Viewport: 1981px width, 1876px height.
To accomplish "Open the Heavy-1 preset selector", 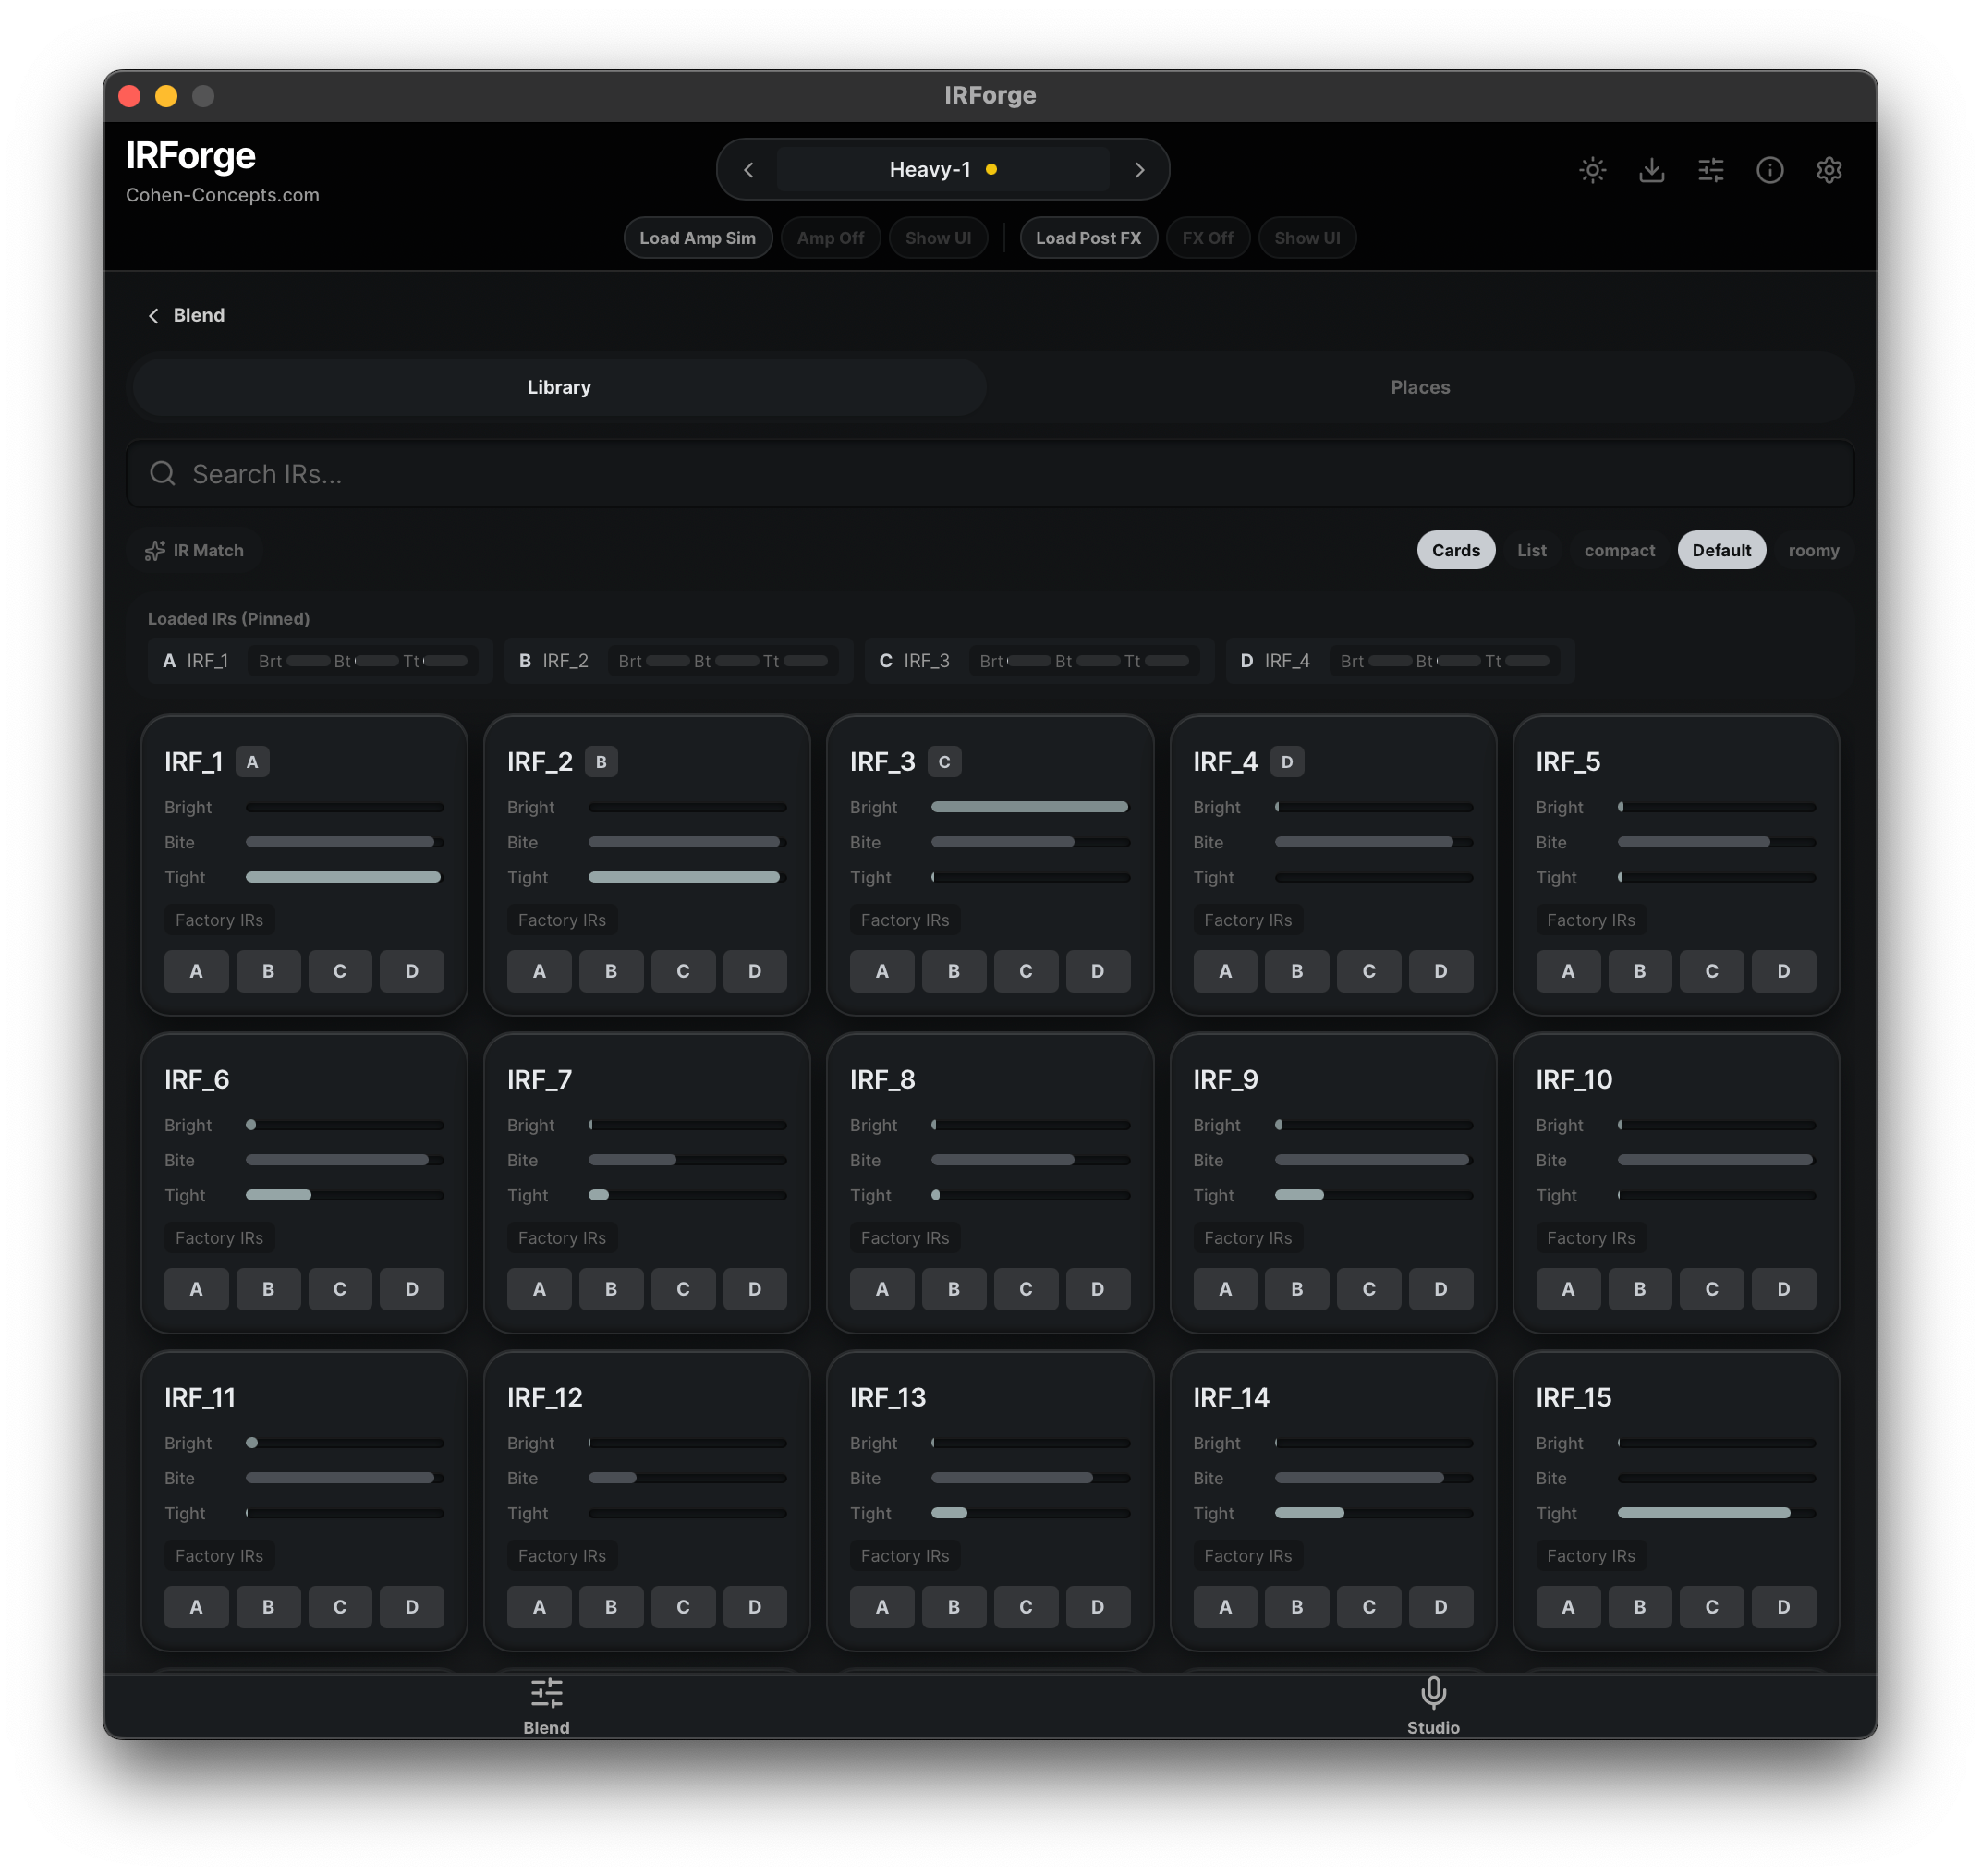I will pos(943,169).
